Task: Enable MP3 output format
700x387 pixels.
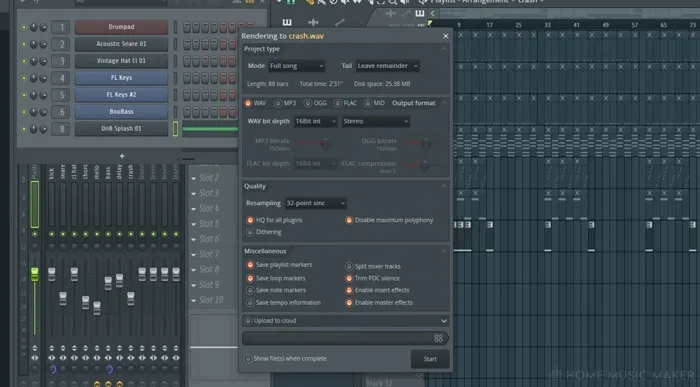Action: [278, 103]
